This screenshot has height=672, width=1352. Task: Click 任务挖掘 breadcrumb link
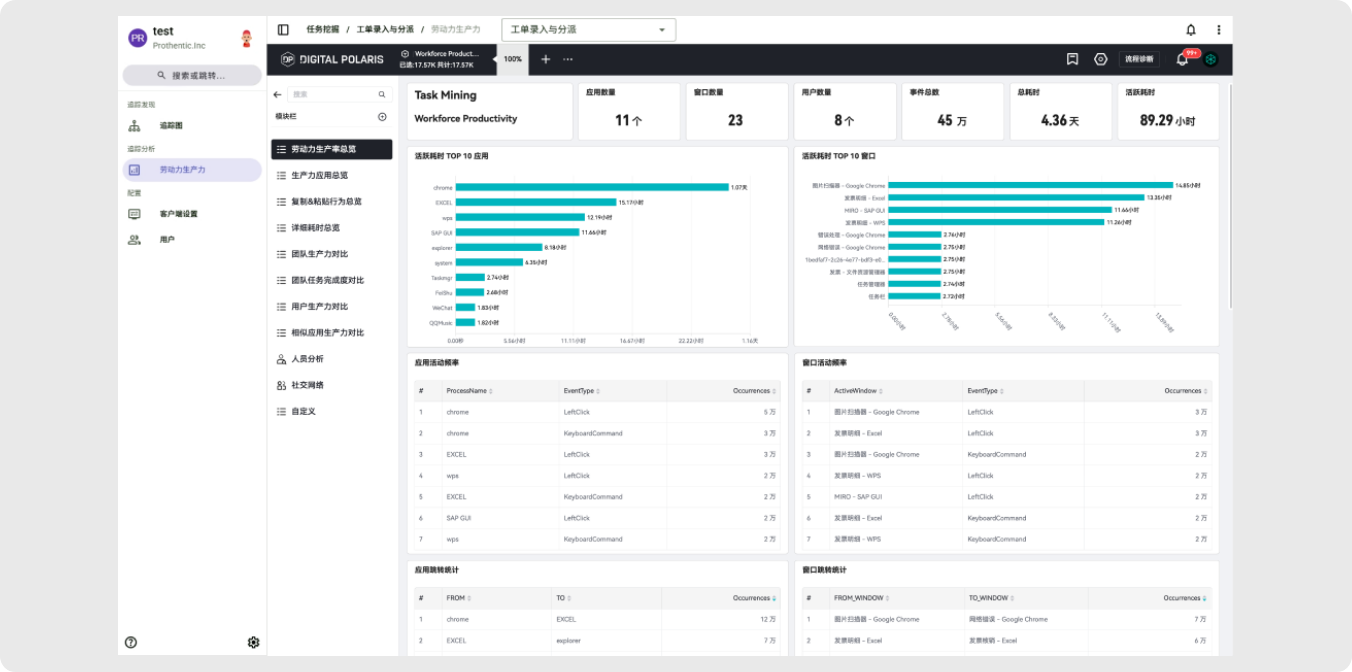[322, 30]
